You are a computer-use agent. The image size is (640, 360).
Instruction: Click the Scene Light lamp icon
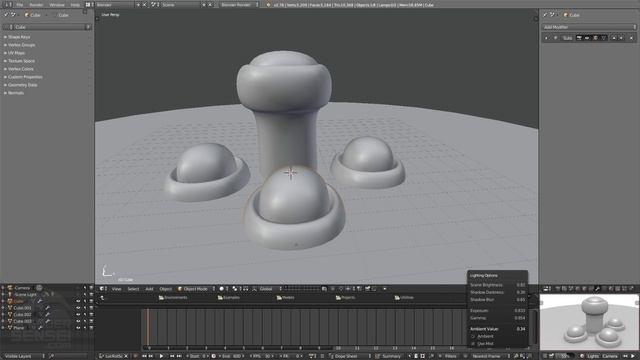[10, 294]
